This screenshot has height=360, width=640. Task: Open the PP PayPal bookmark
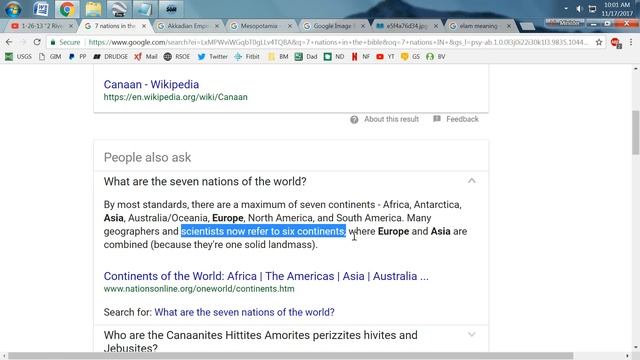tap(77, 57)
